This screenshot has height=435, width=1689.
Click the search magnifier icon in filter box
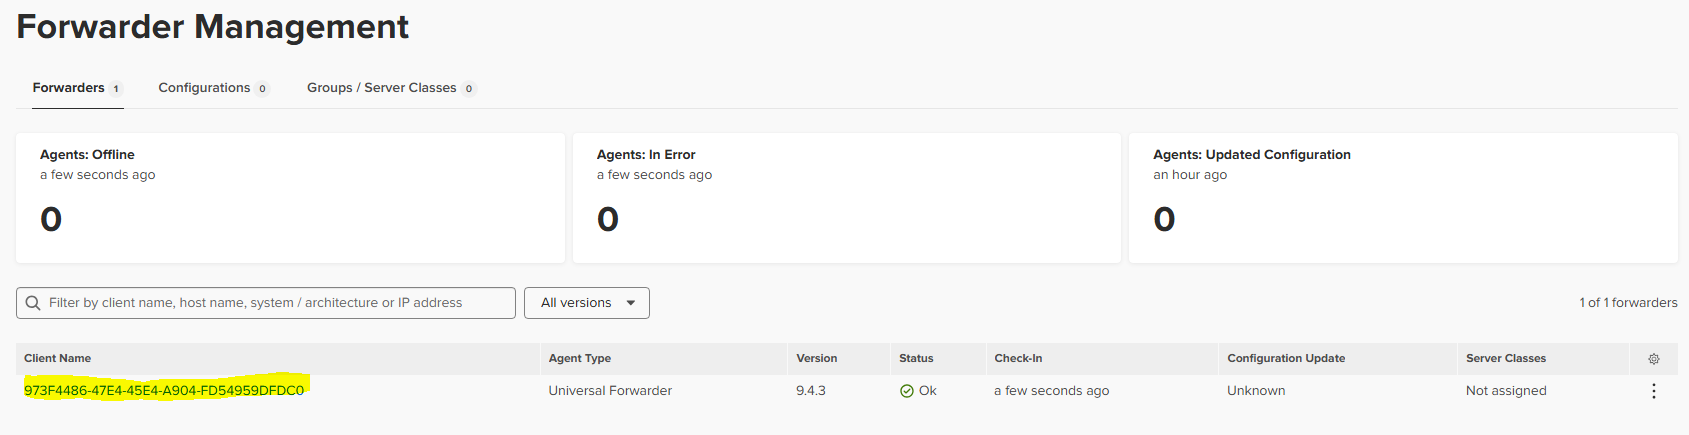click(33, 303)
